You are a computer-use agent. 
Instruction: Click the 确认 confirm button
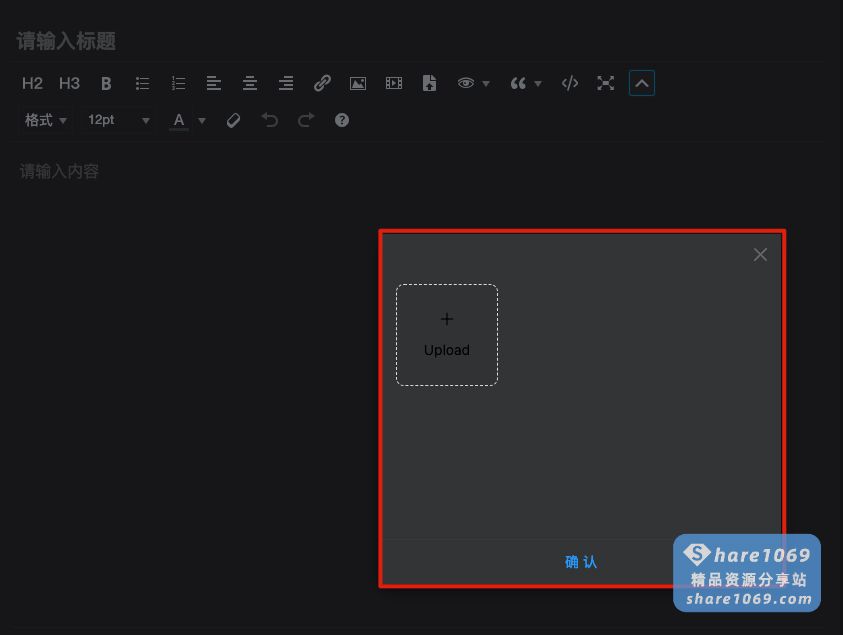coord(581,562)
